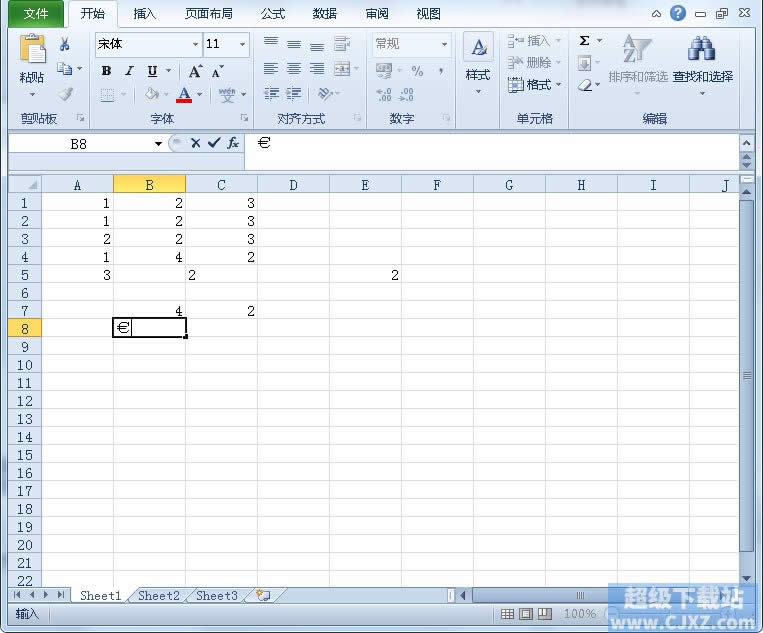Click the red font color button
The height and width of the screenshot is (633, 763).
click(x=183, y=95)
